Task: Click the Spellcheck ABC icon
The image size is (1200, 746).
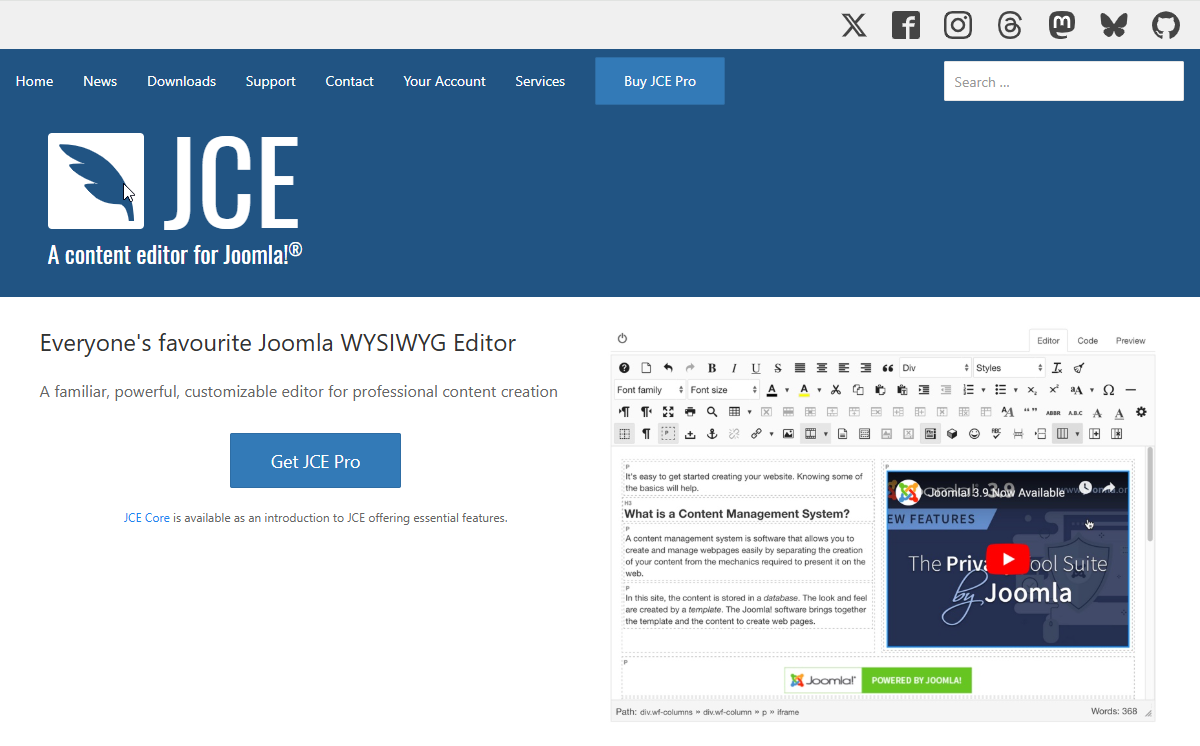Action: tap(996, 434)
